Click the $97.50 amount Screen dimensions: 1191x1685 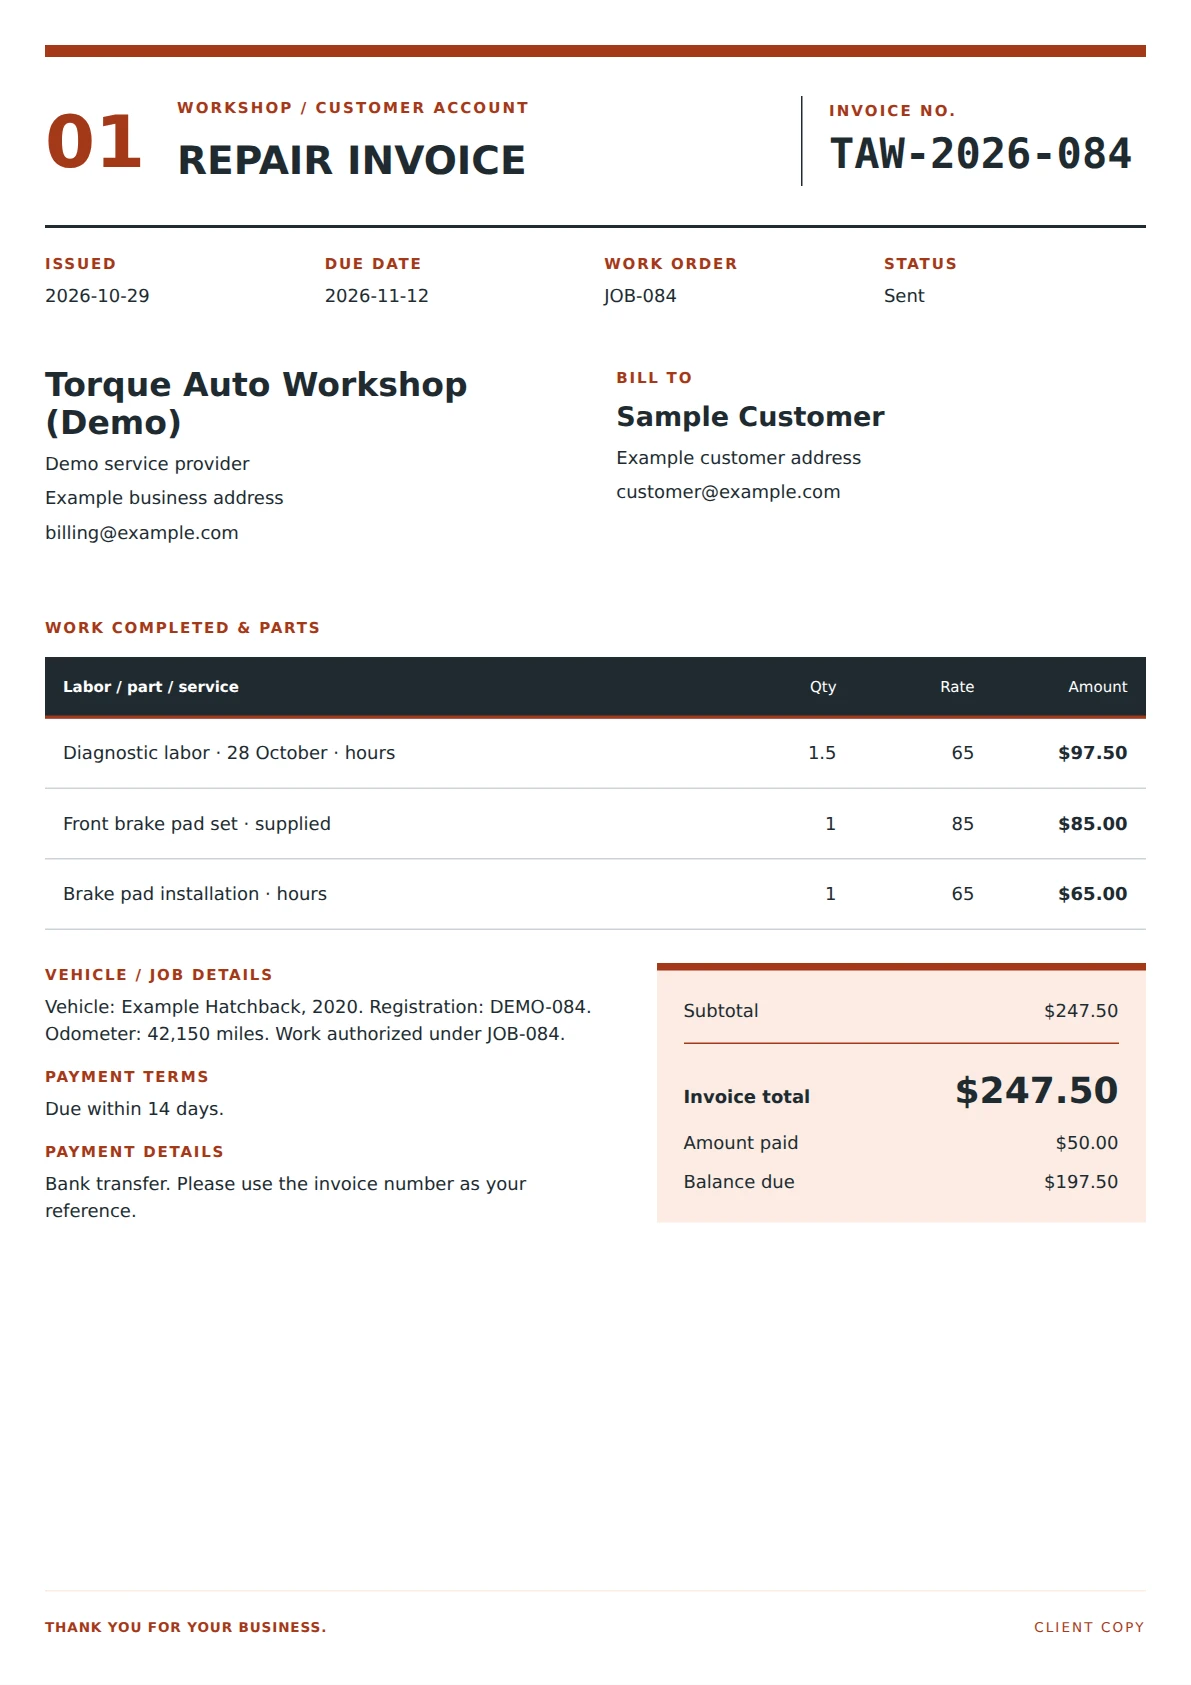(1092, 753)
